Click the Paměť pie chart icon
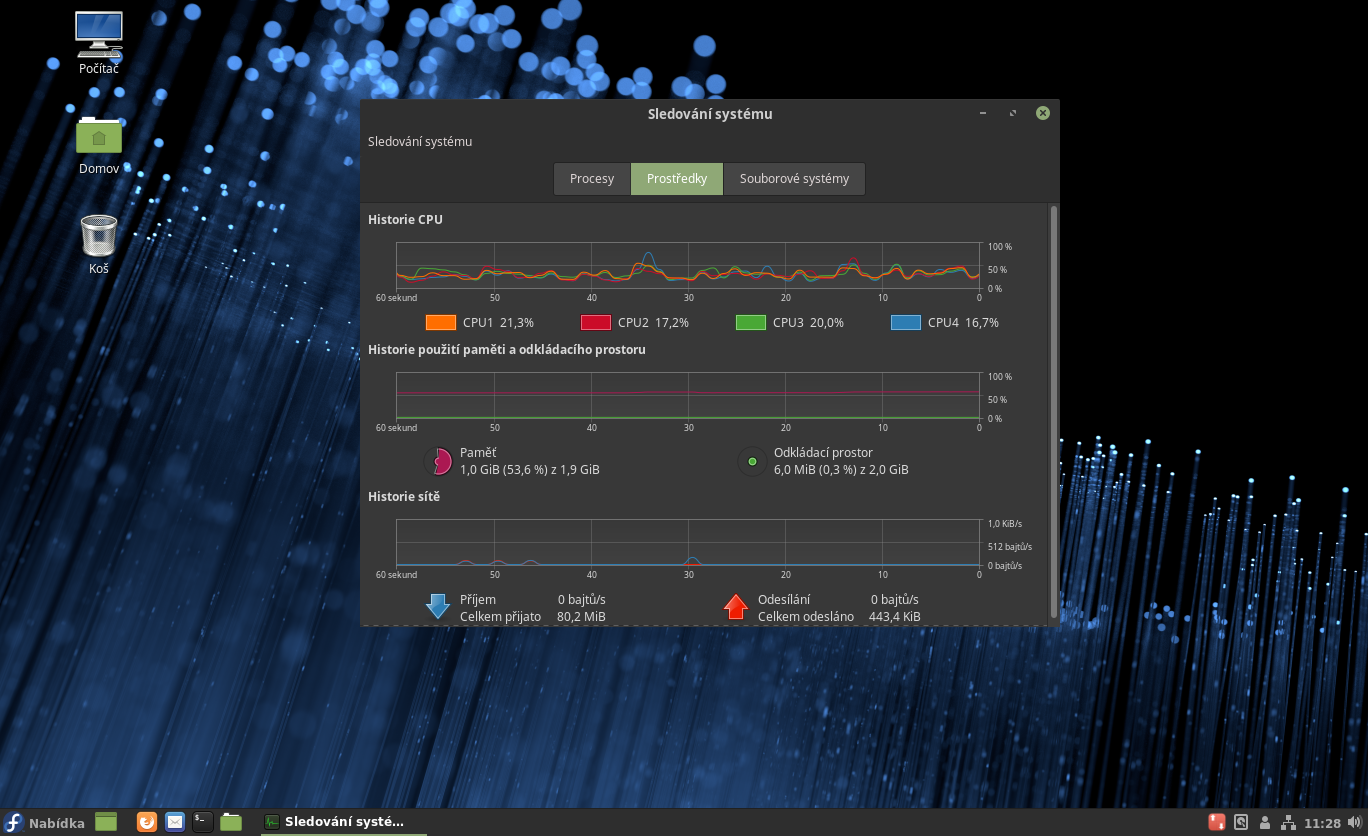 [x=438, y=461]
